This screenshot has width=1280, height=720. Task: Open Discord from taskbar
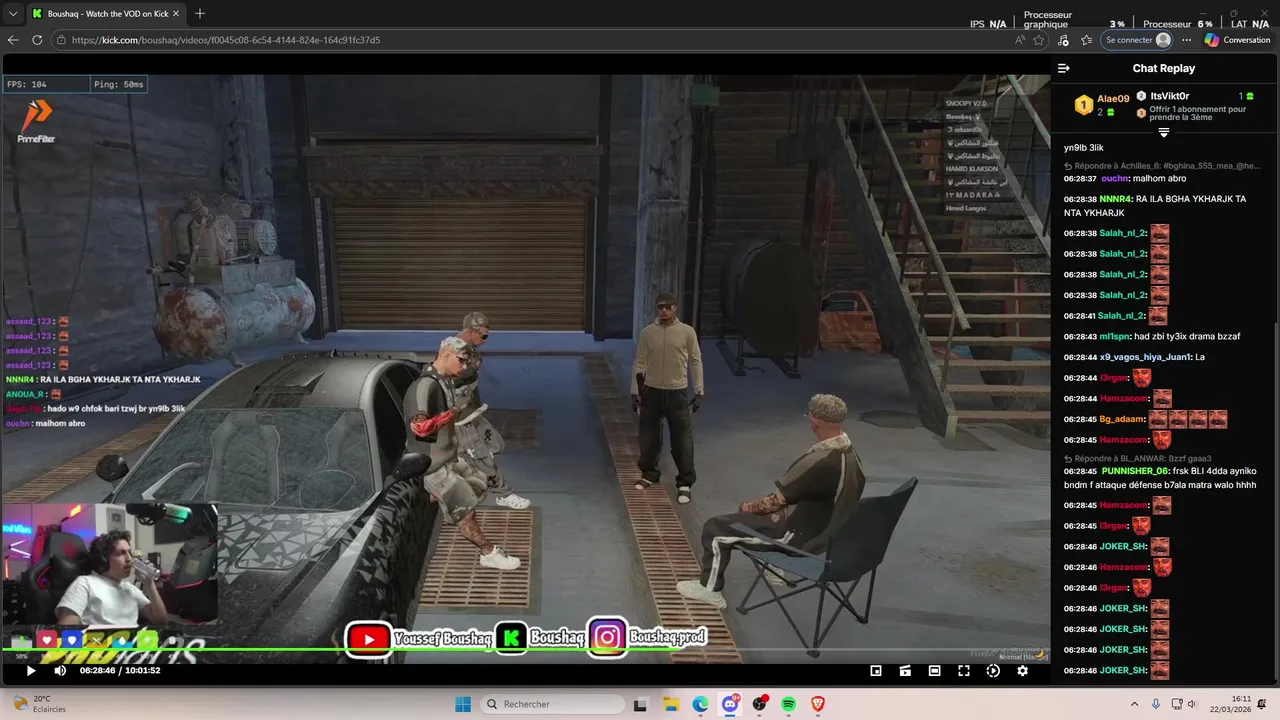[730, 704]
